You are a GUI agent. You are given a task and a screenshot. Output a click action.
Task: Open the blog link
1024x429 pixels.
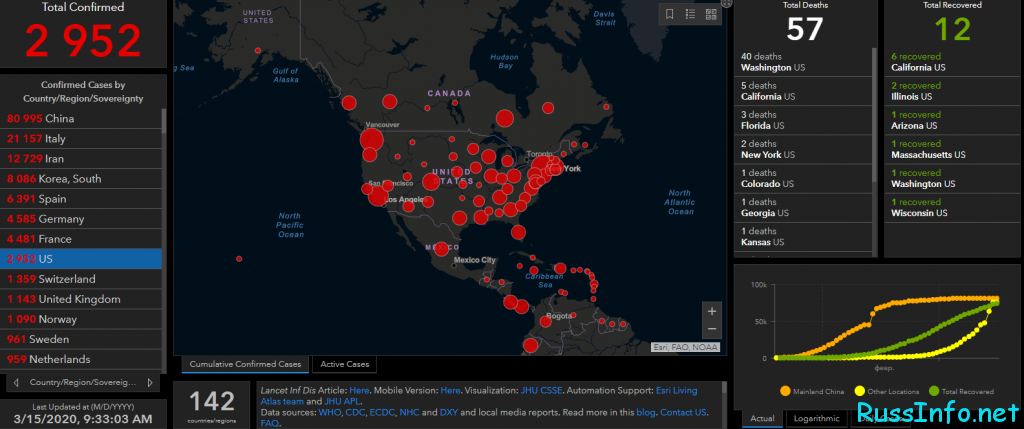click(x=646, y=413)
